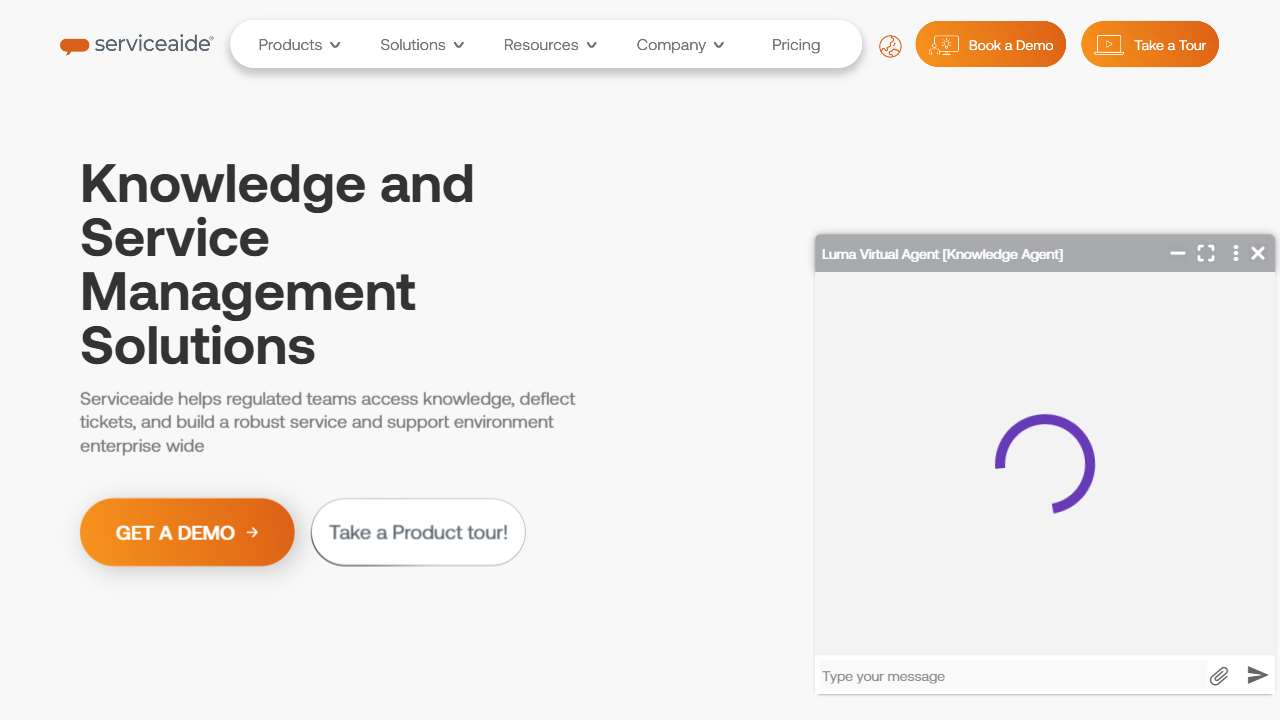Go to the Pricing page
The width and height of the screenshot is (1280, 720).
(x=796, y=45)
